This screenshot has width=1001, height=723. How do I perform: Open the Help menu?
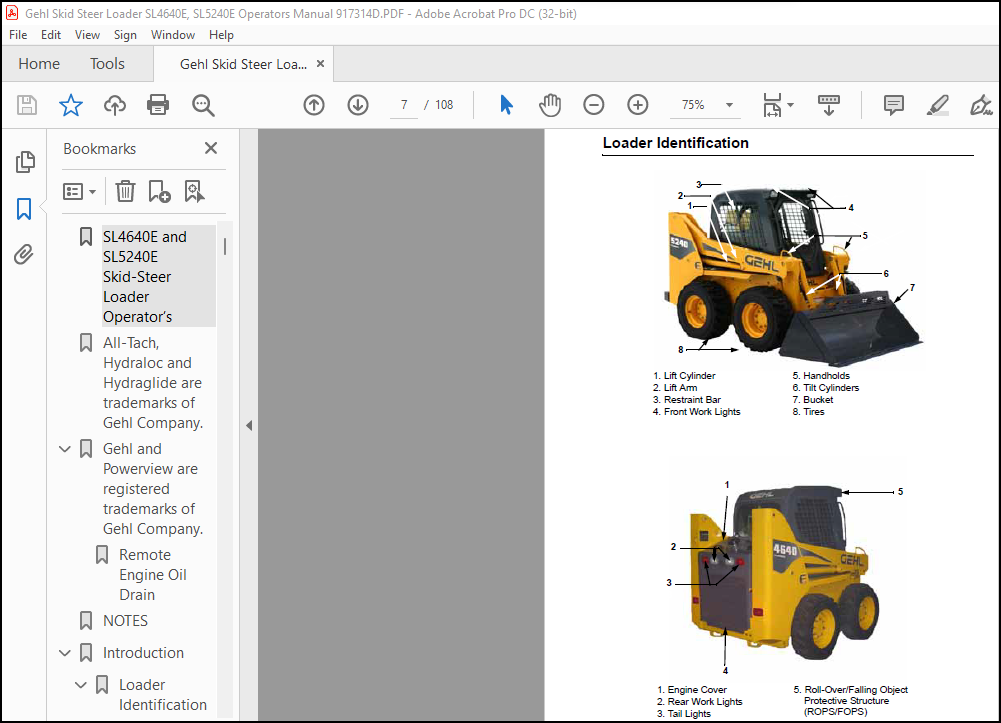pos(221,34)
